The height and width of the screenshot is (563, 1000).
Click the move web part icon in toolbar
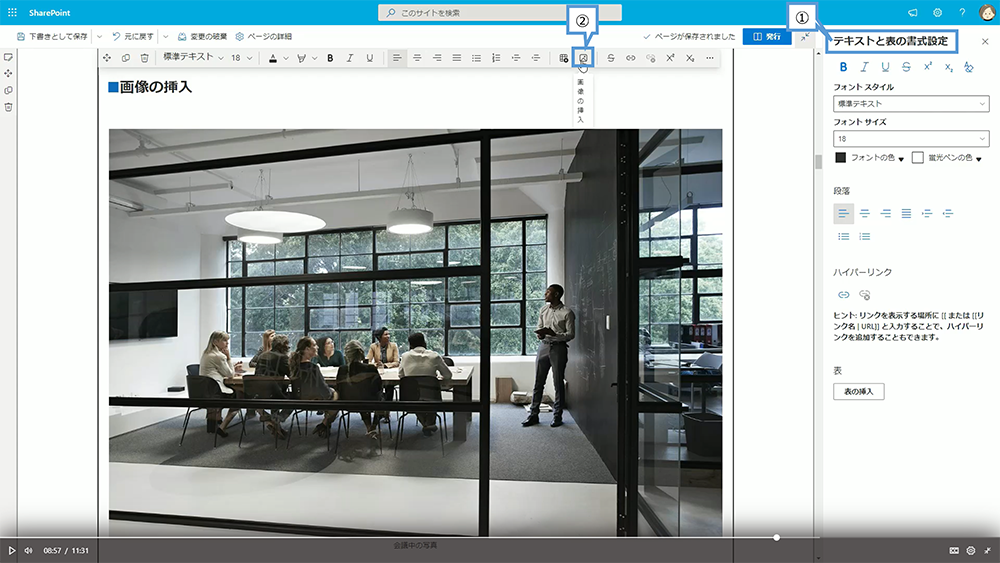point(107,58)
